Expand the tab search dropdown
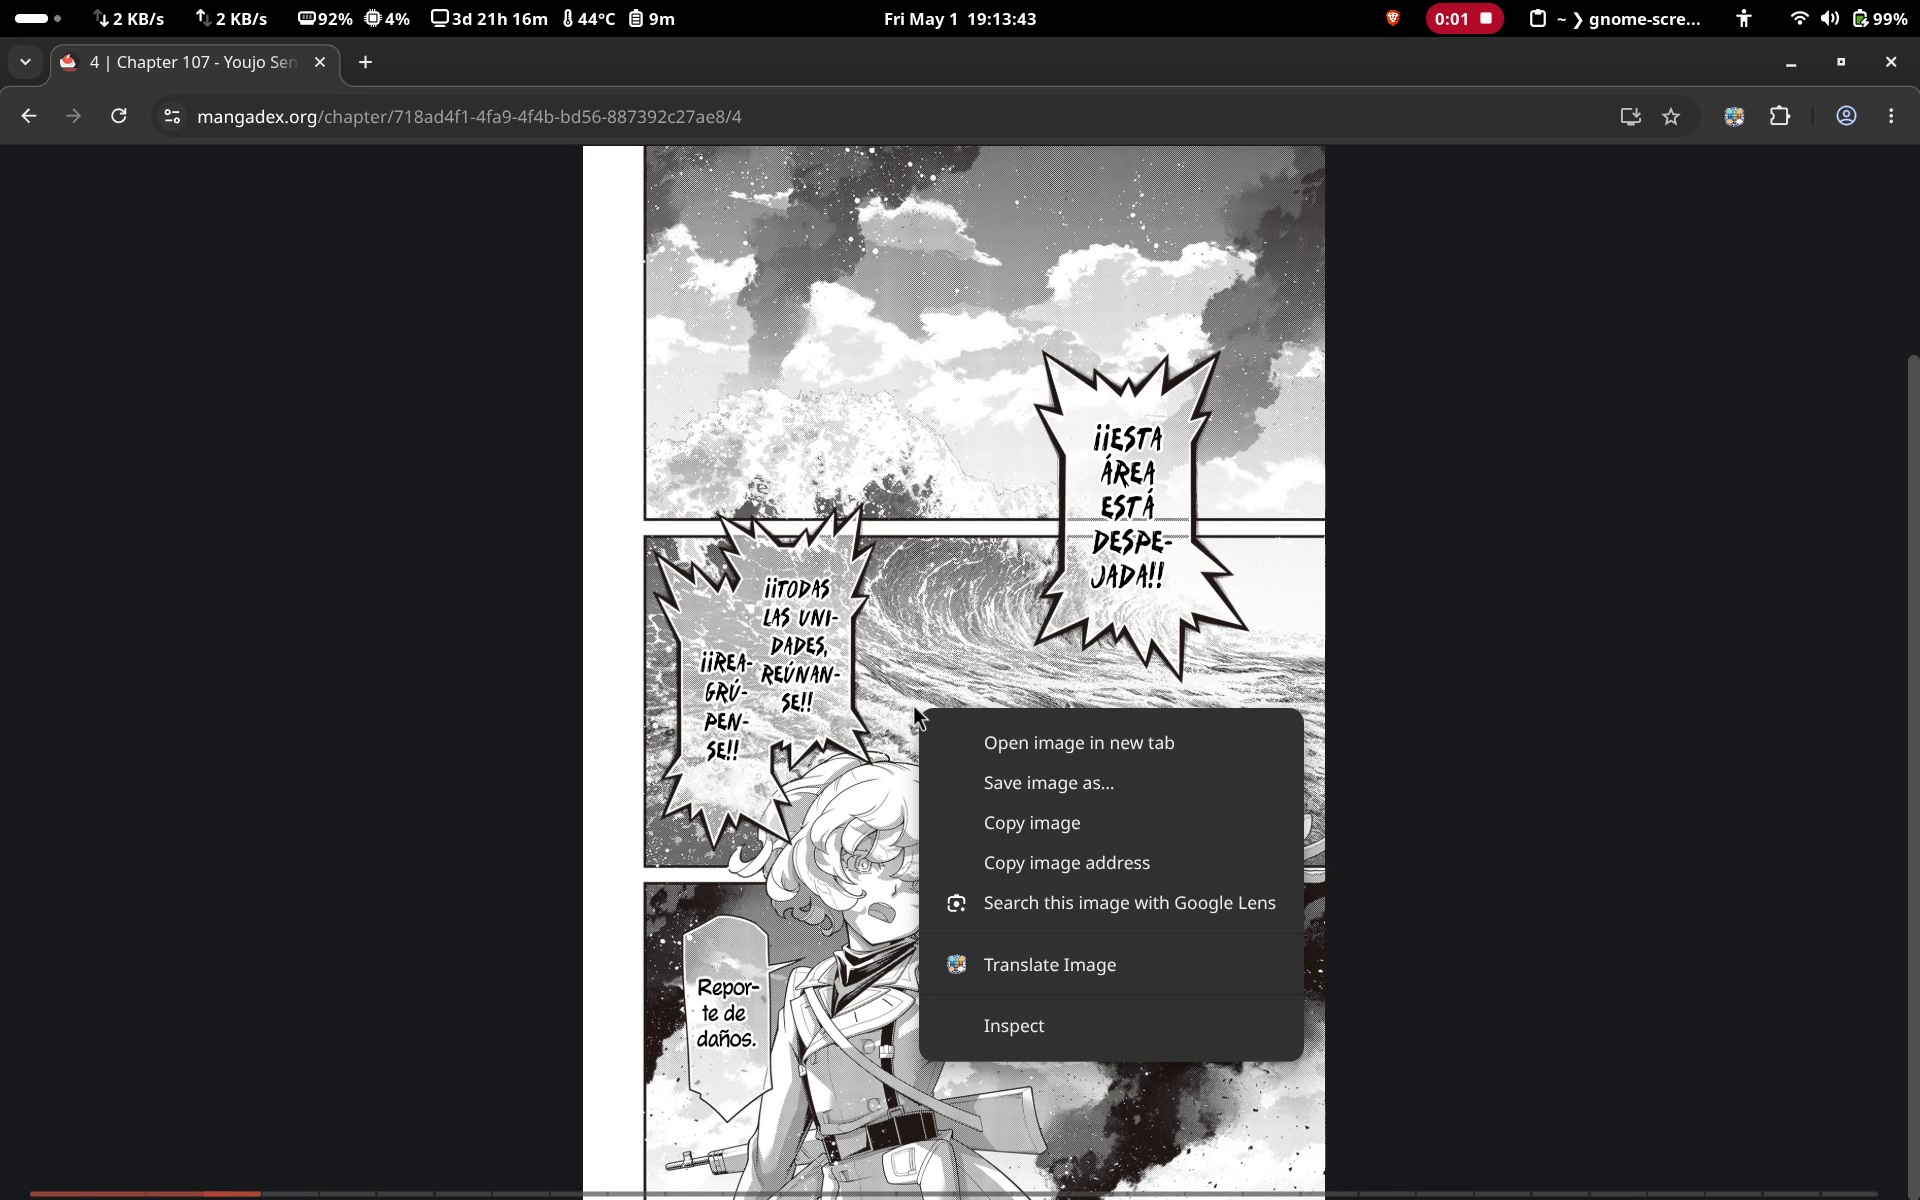This screenshot has height=1200, width=1920. coord(25,62)
